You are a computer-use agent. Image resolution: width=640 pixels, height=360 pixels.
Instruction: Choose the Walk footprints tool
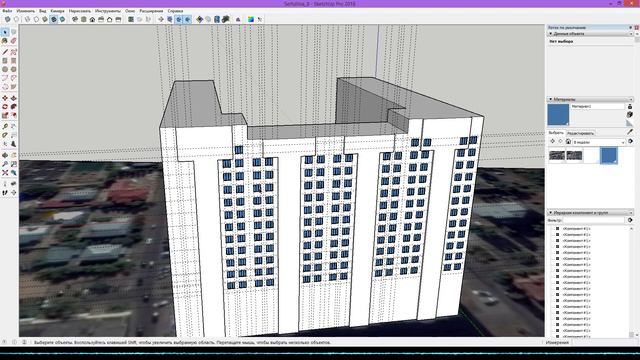(5, 193)
